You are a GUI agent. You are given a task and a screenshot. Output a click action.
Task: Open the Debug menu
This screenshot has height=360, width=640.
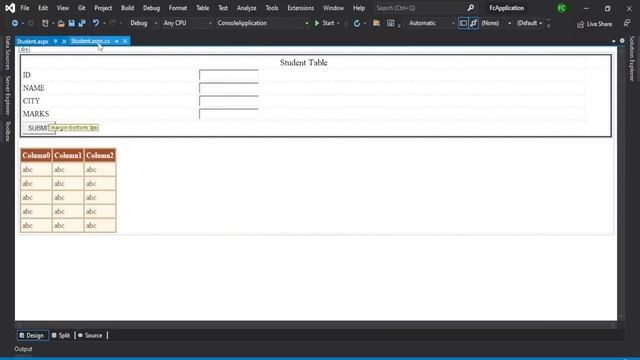(151, 8)
